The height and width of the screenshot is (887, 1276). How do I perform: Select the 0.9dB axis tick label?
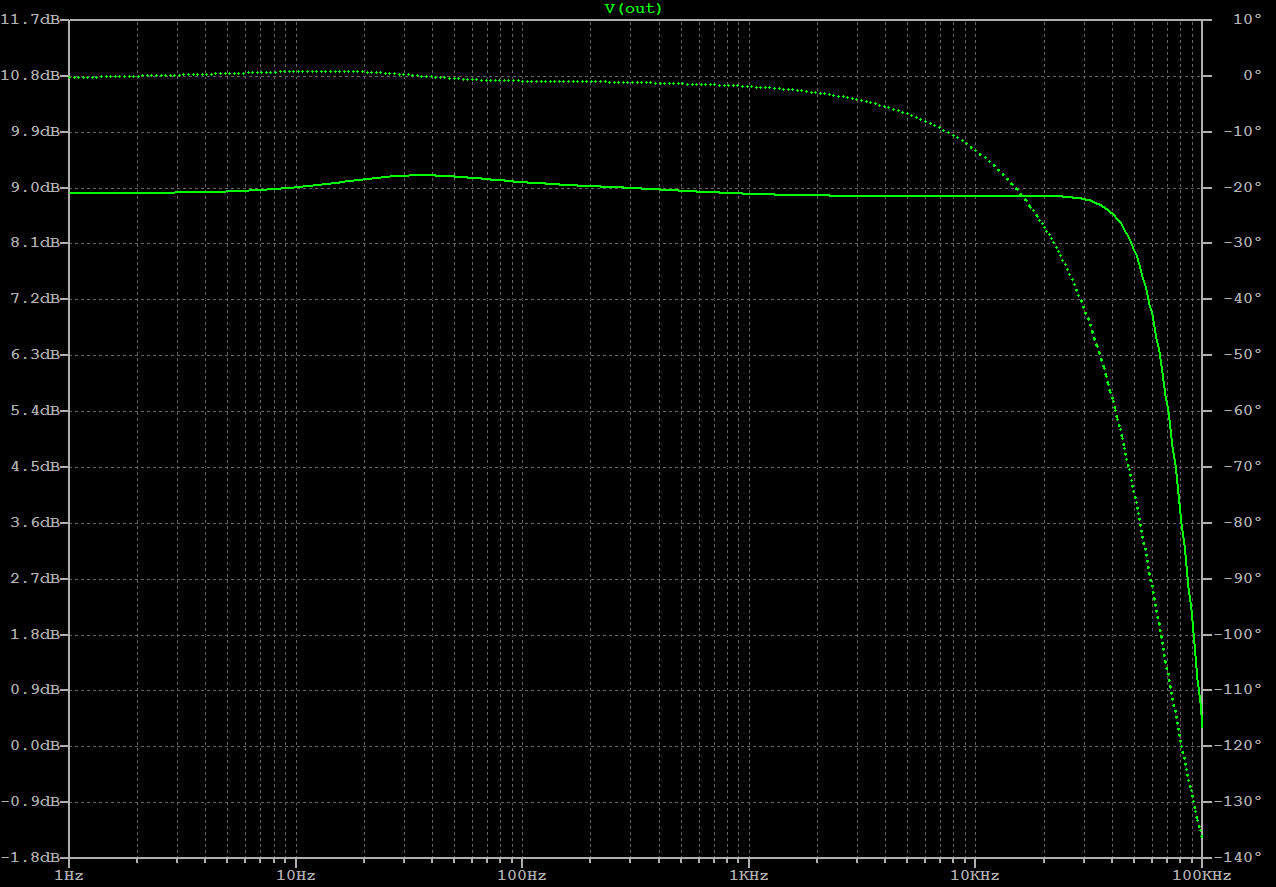pyautogui.click(x=35, y=690)
